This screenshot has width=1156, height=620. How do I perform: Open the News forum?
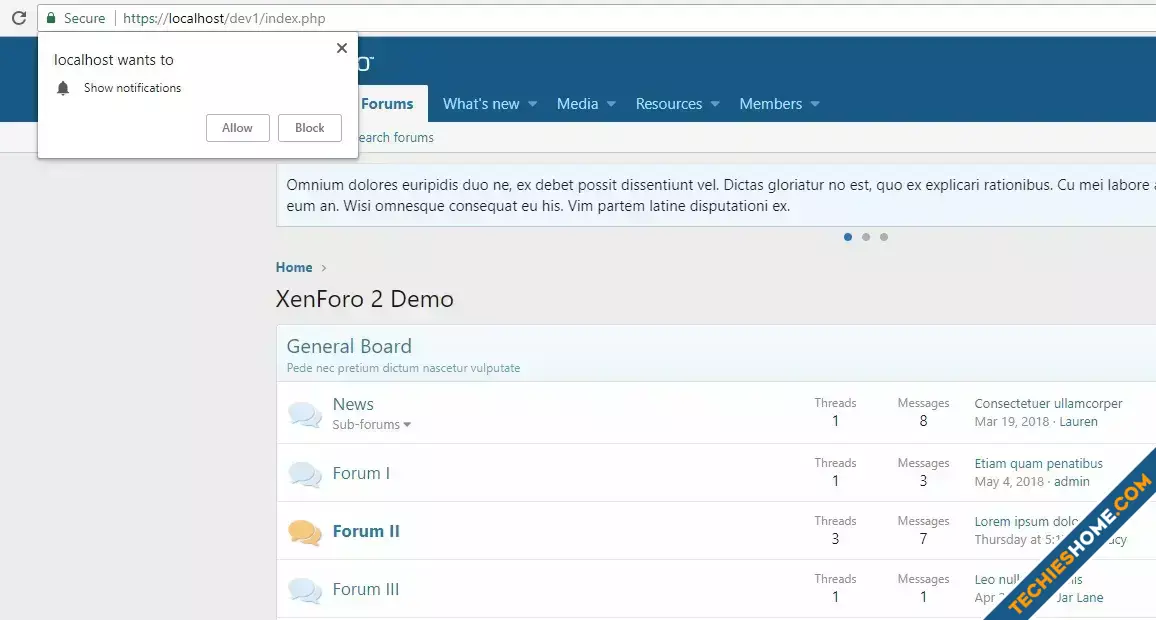353,404
